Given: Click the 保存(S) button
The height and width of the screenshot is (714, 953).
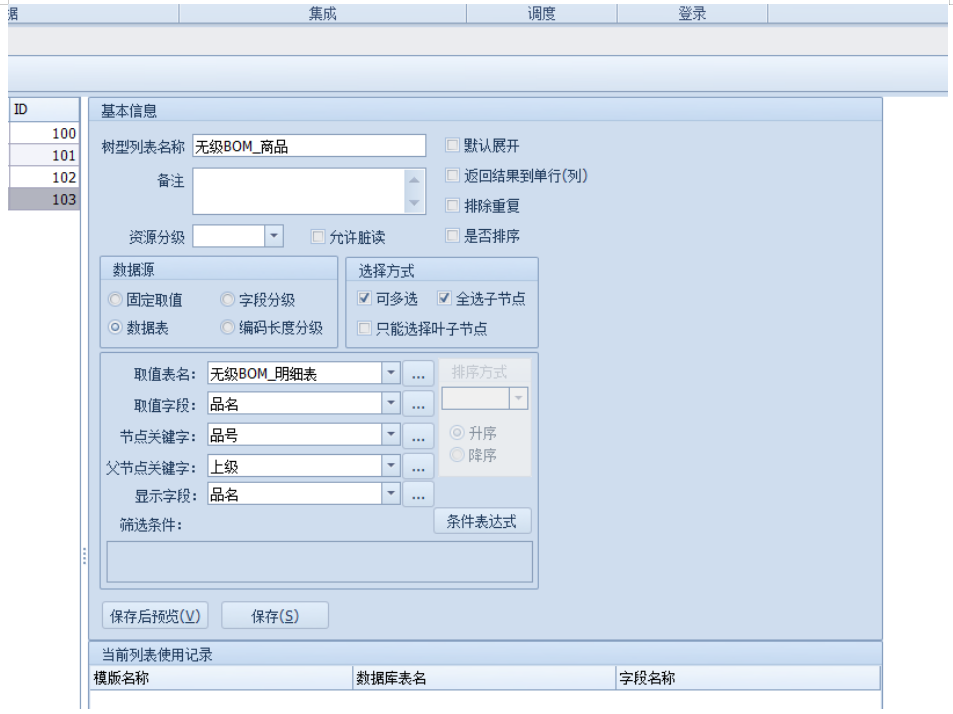Looking at the screenshot, I should point(274,616).
